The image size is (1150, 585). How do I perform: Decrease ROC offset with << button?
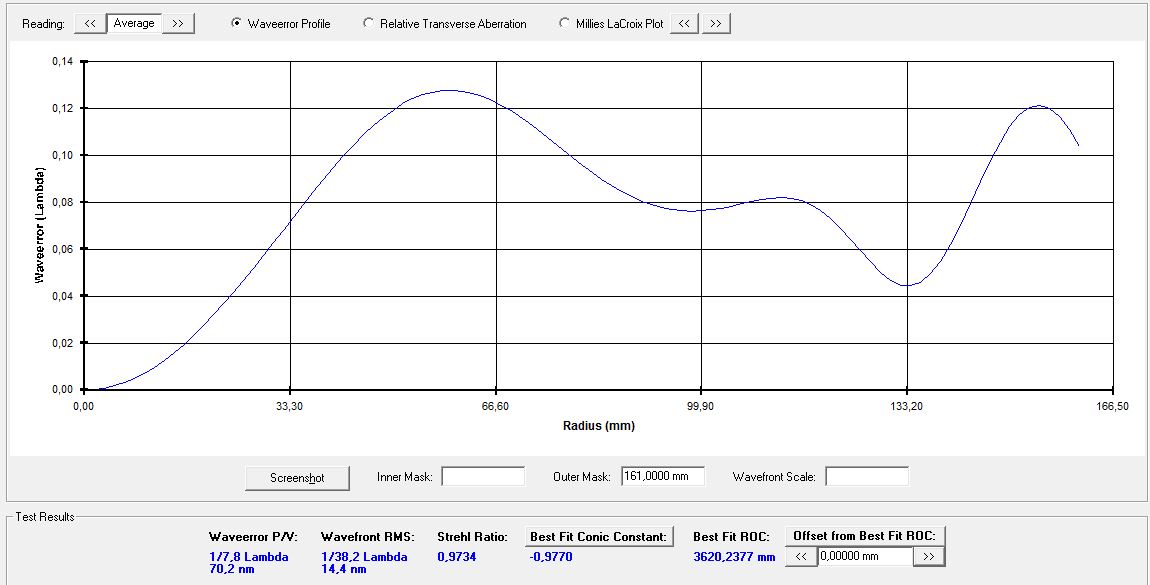(801, 556)
